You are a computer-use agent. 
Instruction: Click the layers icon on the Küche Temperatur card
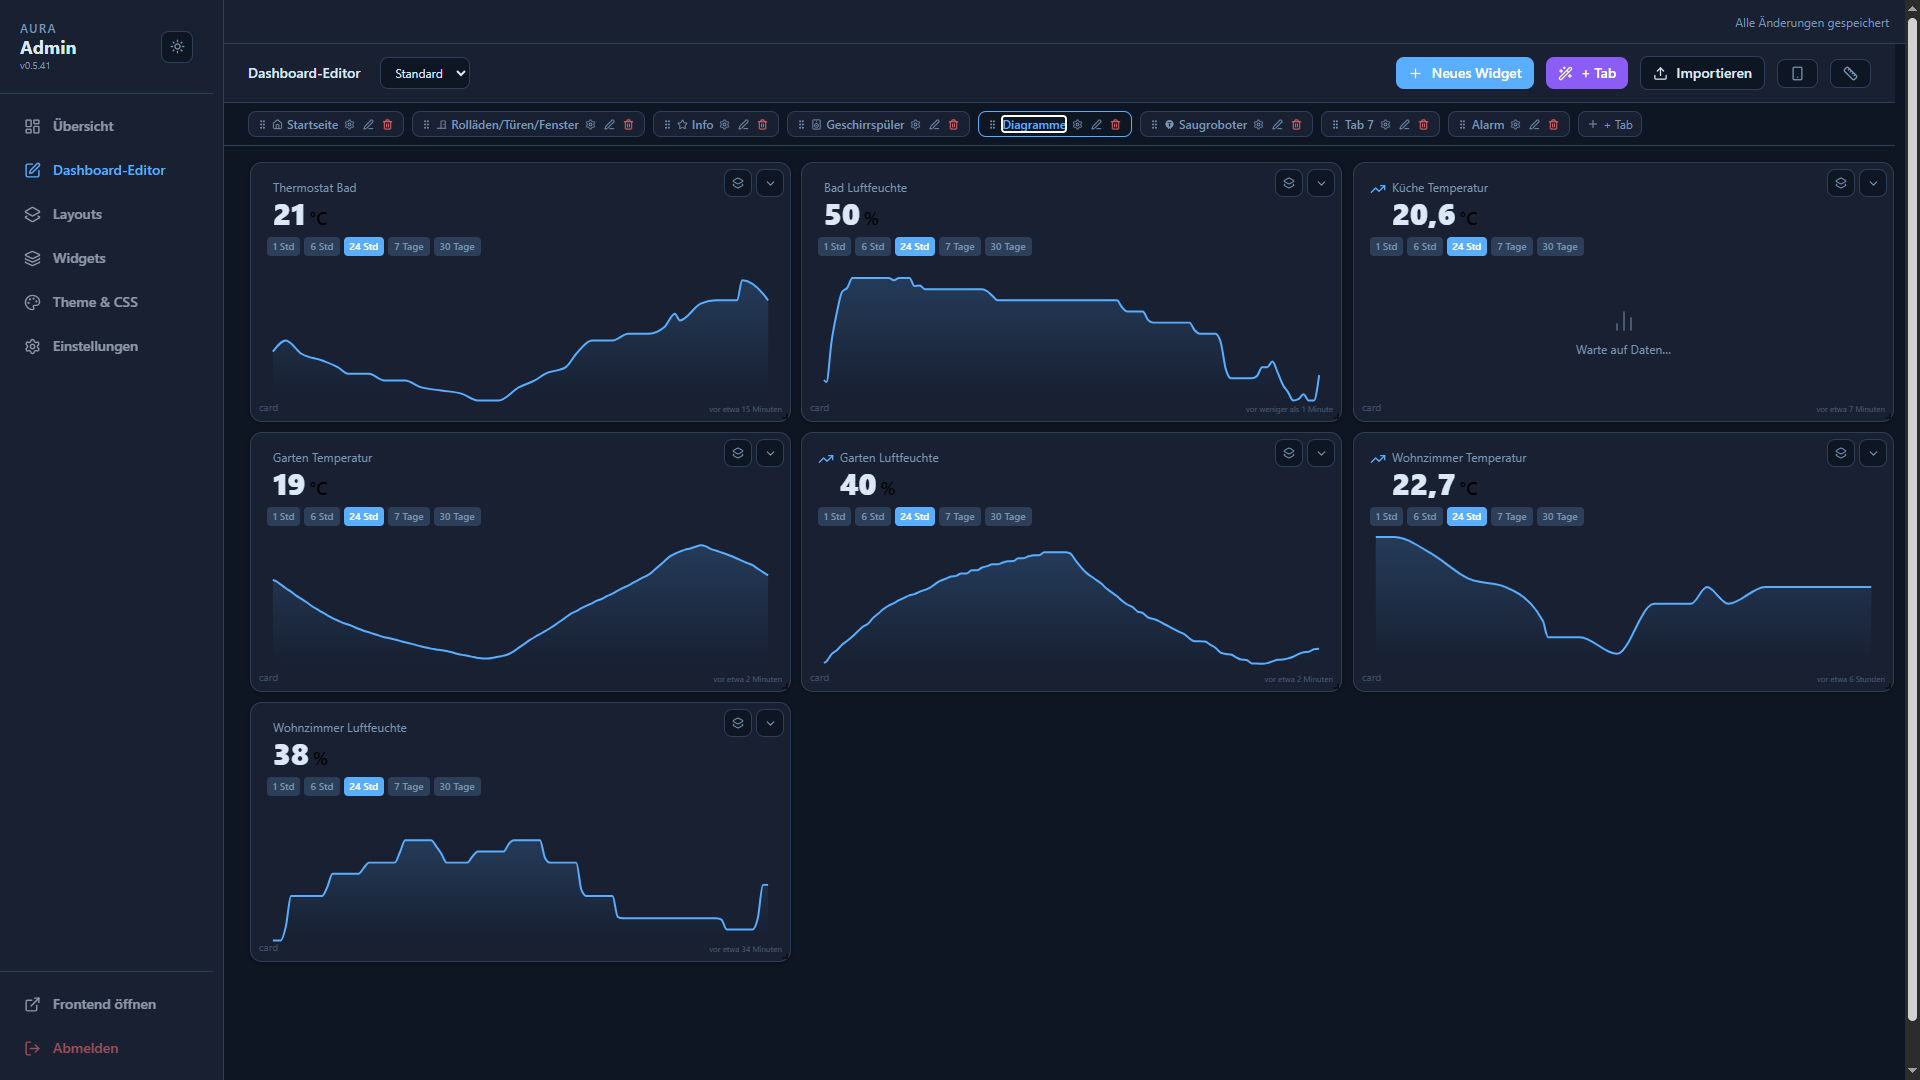click(x=1841, y=183)
